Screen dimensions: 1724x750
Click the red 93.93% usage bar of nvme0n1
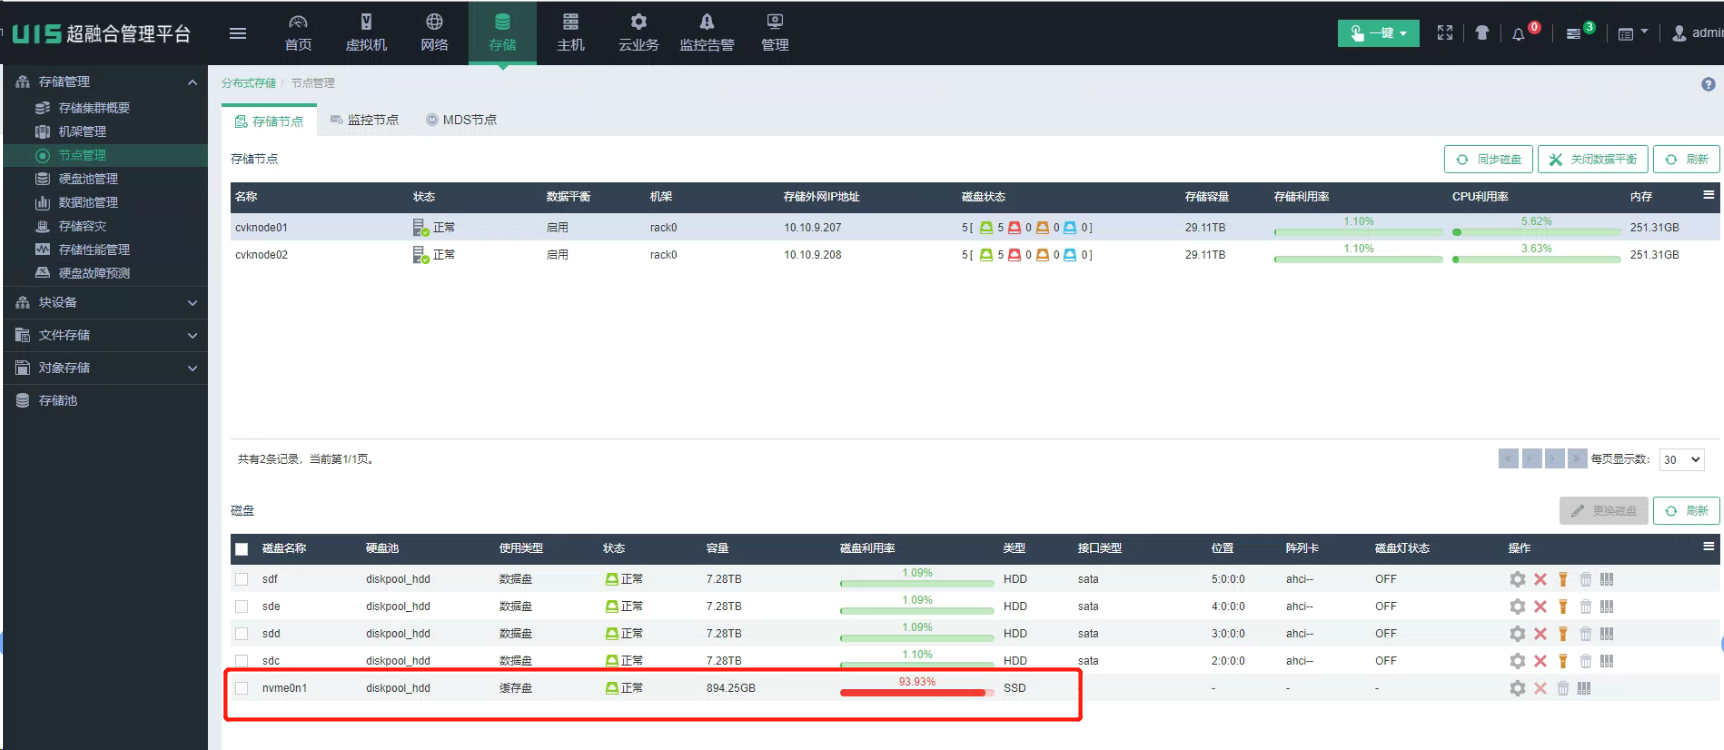tap(914, 691)
